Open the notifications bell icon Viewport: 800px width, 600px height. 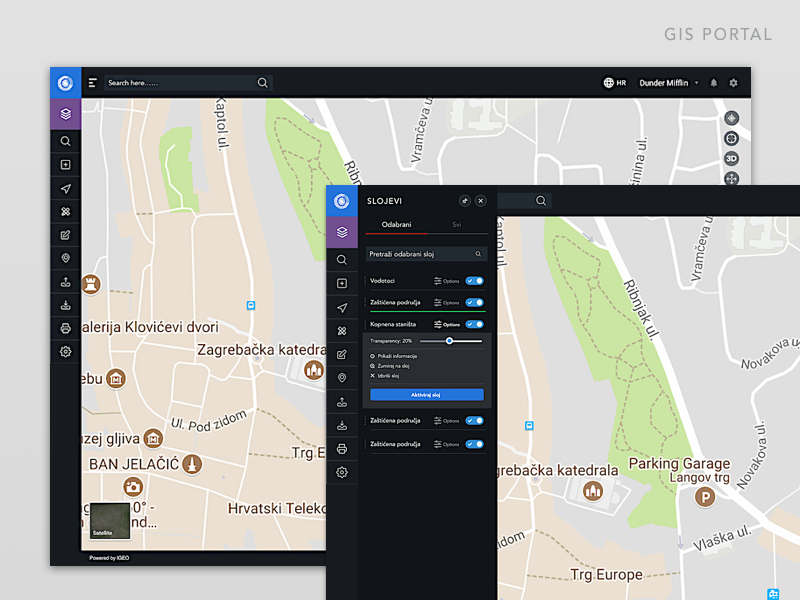click(x=713, y=83)
